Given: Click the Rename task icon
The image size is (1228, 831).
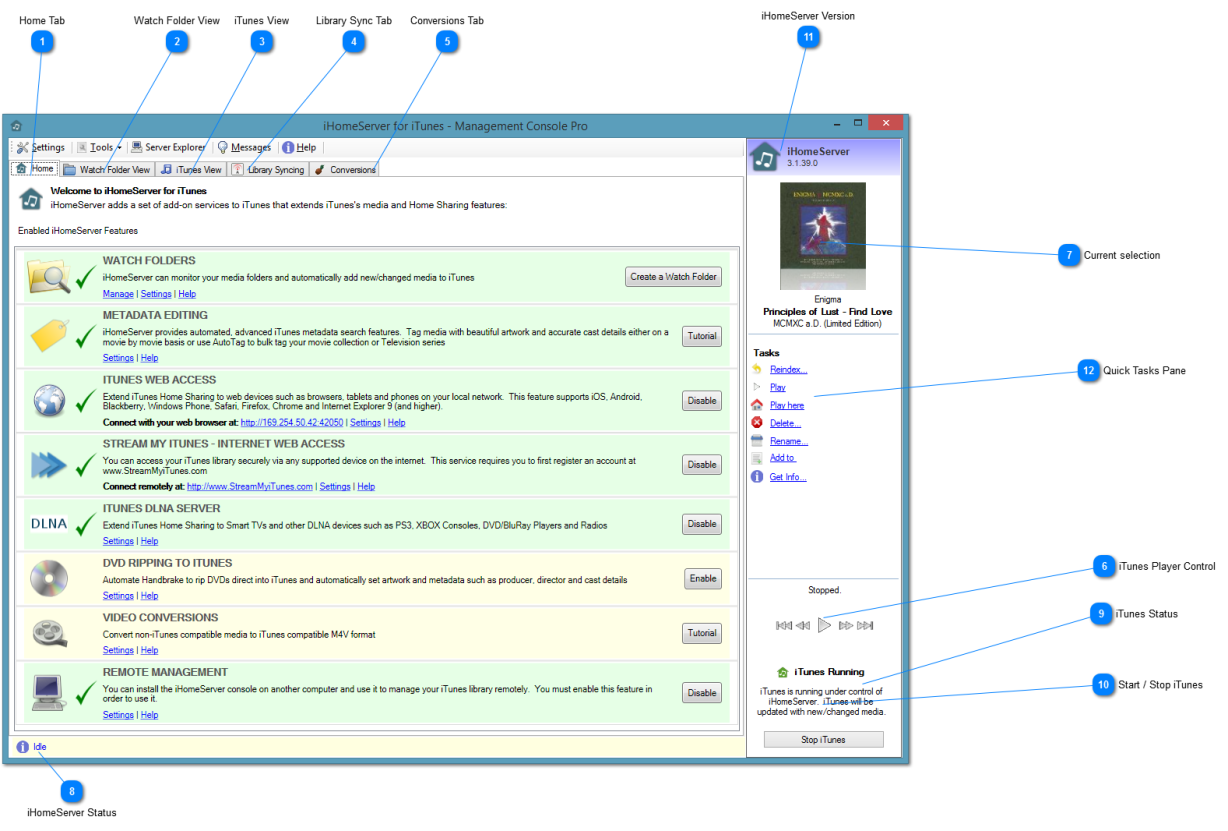Looking at the screenshot, I should [757, 441].
